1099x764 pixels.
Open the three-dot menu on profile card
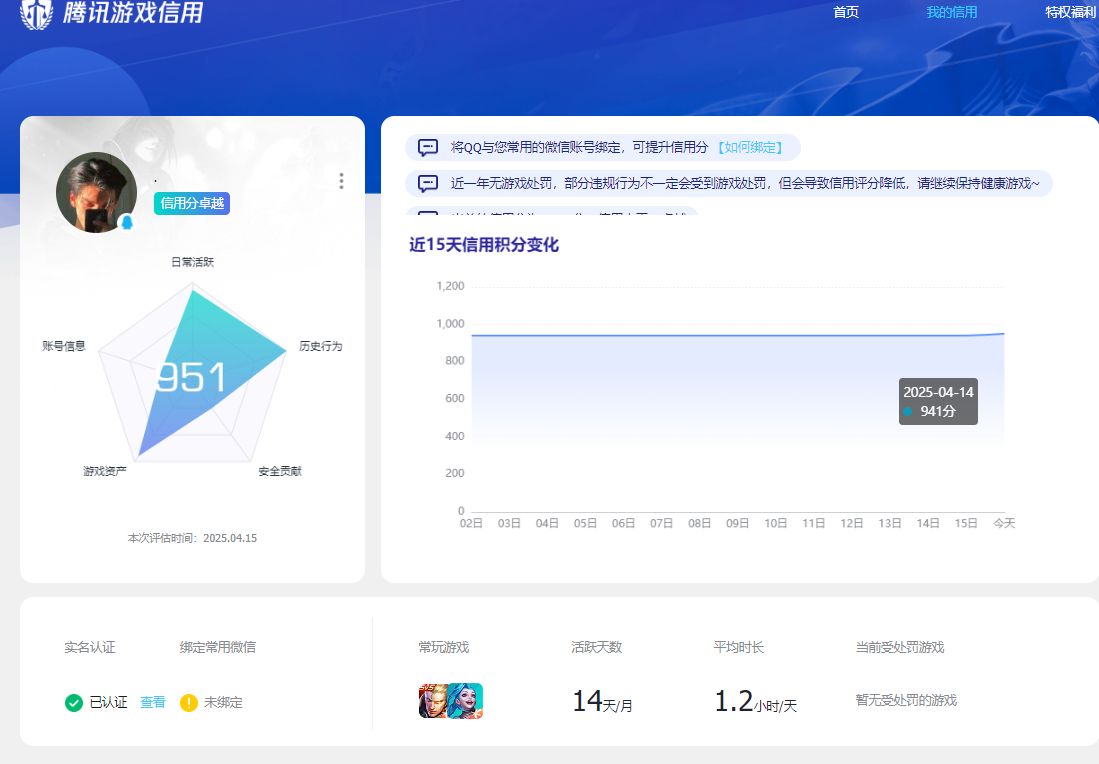coord(341,181)
